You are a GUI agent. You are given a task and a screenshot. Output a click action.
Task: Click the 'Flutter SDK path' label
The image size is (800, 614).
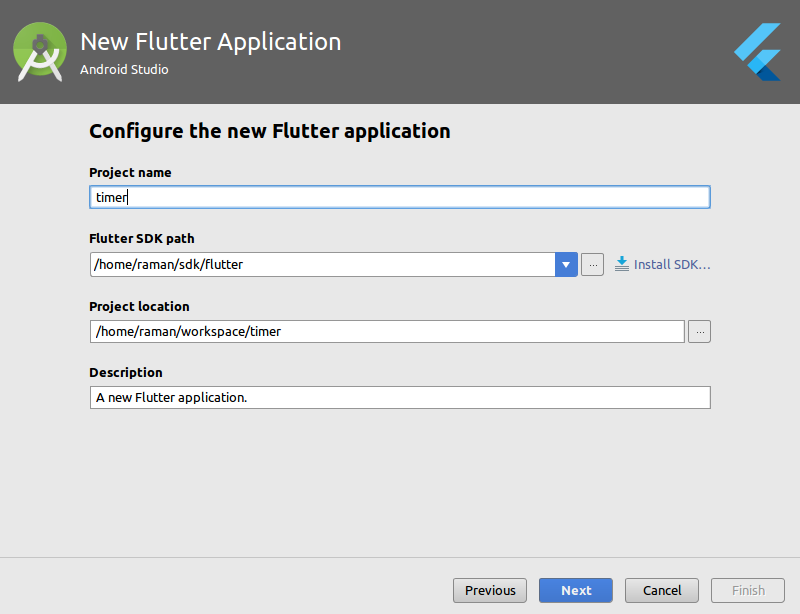point(141,238)
